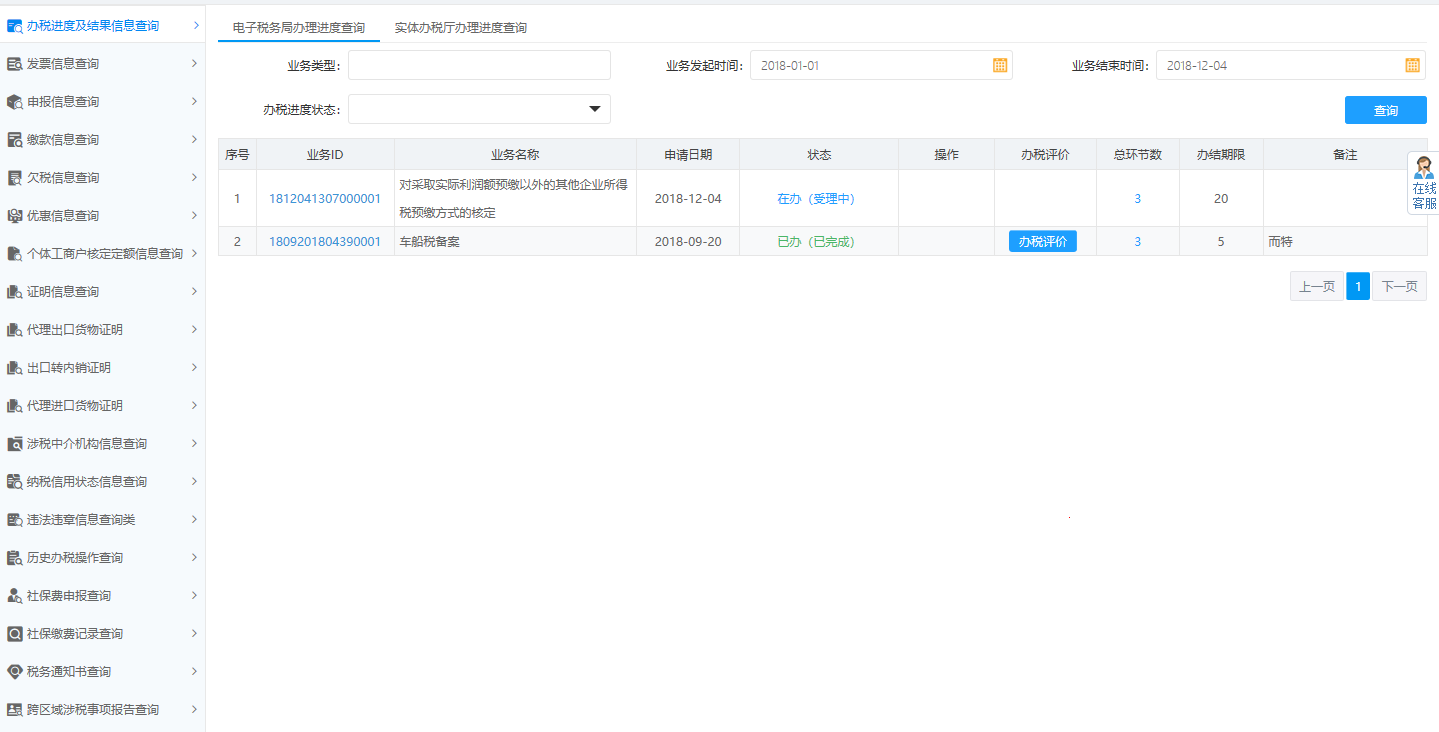Click the 税务通知书查询 sidebar icon
Image resolution: width=1439 pixels, height=732 pixels.
[x=15, y=672]
